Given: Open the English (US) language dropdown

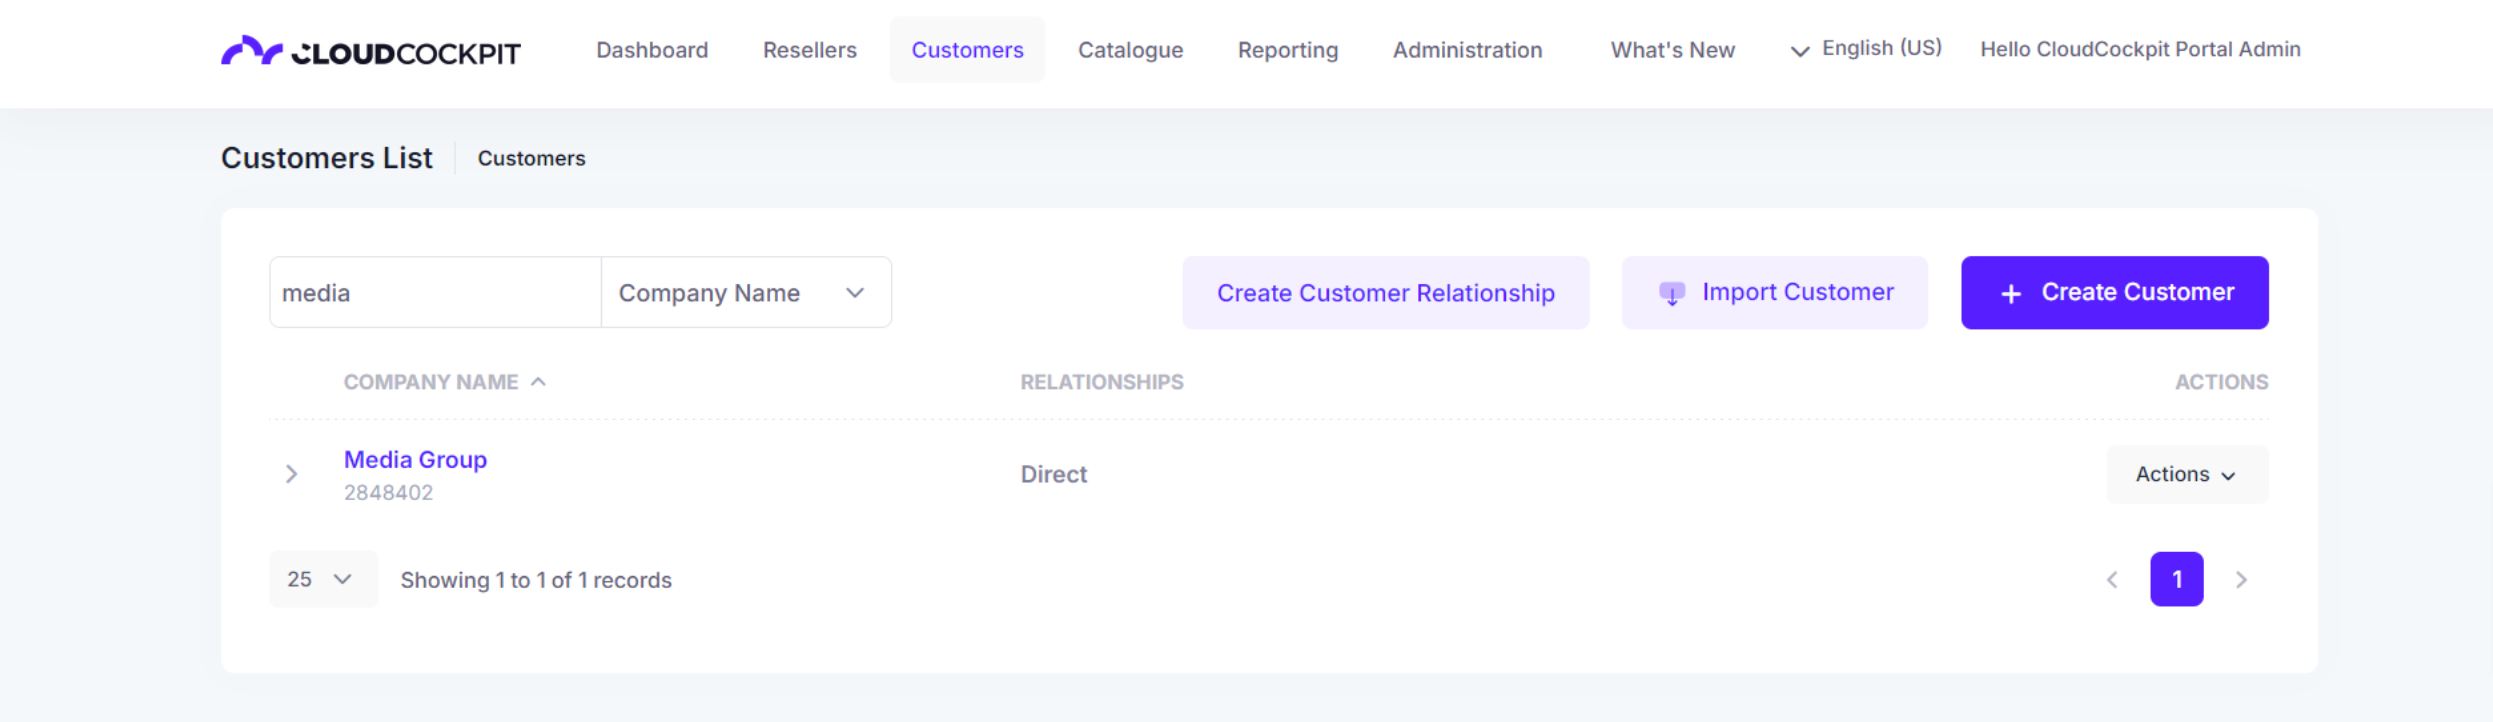Looking at the screenshot, I should (1866, 49).
